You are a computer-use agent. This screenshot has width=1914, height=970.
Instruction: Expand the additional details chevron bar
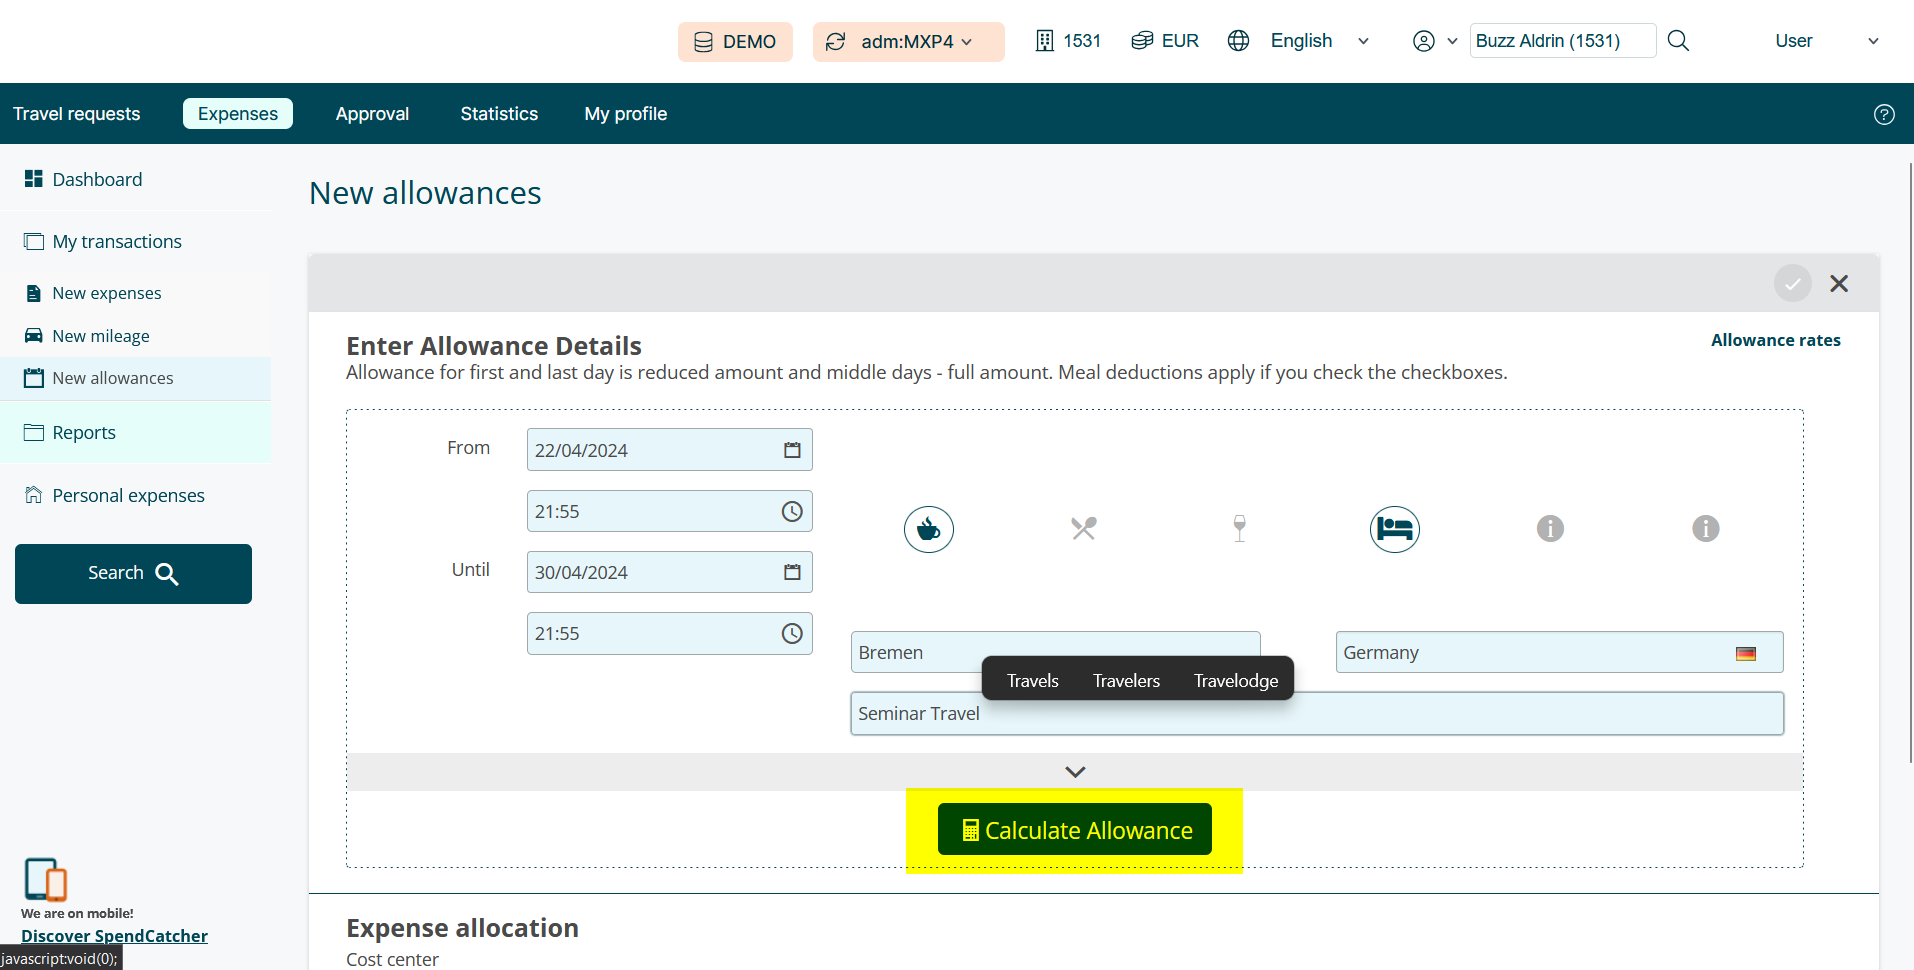coord(1075,772)
